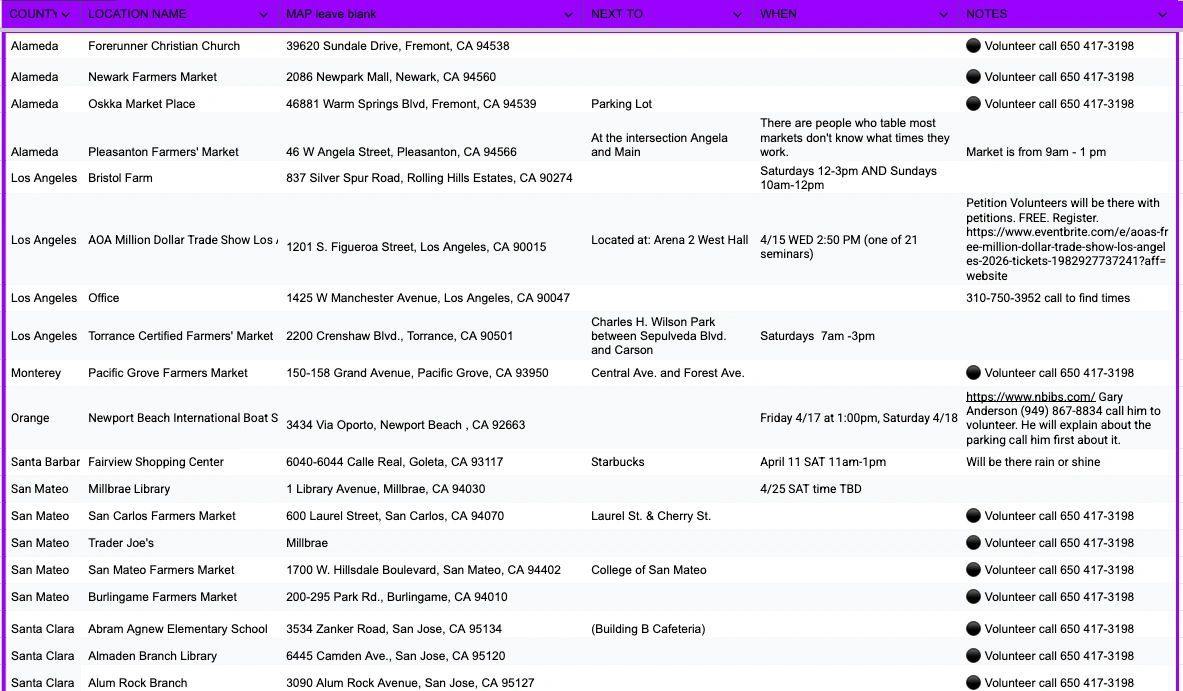Open the www.nbibs.com hyperlink
The height and width of the screenshot is (691, 1183).
pyautogui.click(x=1030, y=397)
